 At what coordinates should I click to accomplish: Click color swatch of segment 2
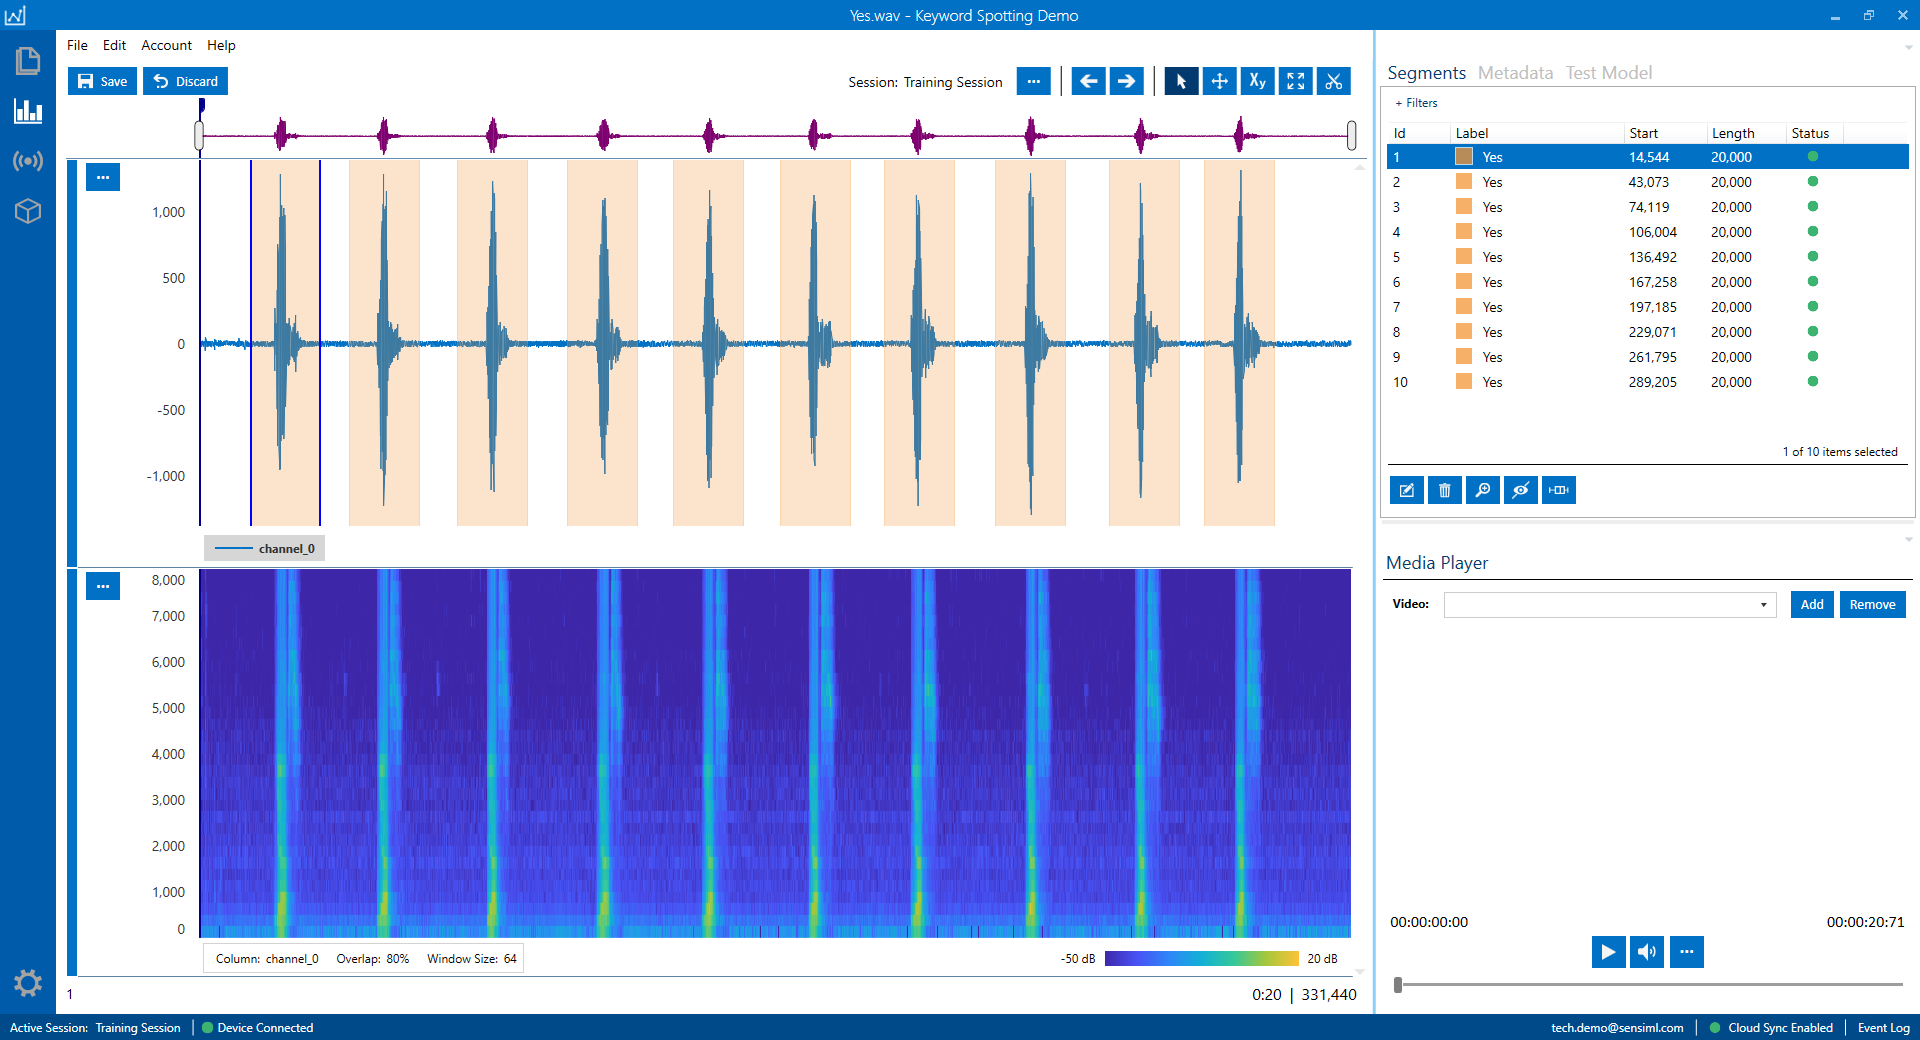coord(1464,182)
